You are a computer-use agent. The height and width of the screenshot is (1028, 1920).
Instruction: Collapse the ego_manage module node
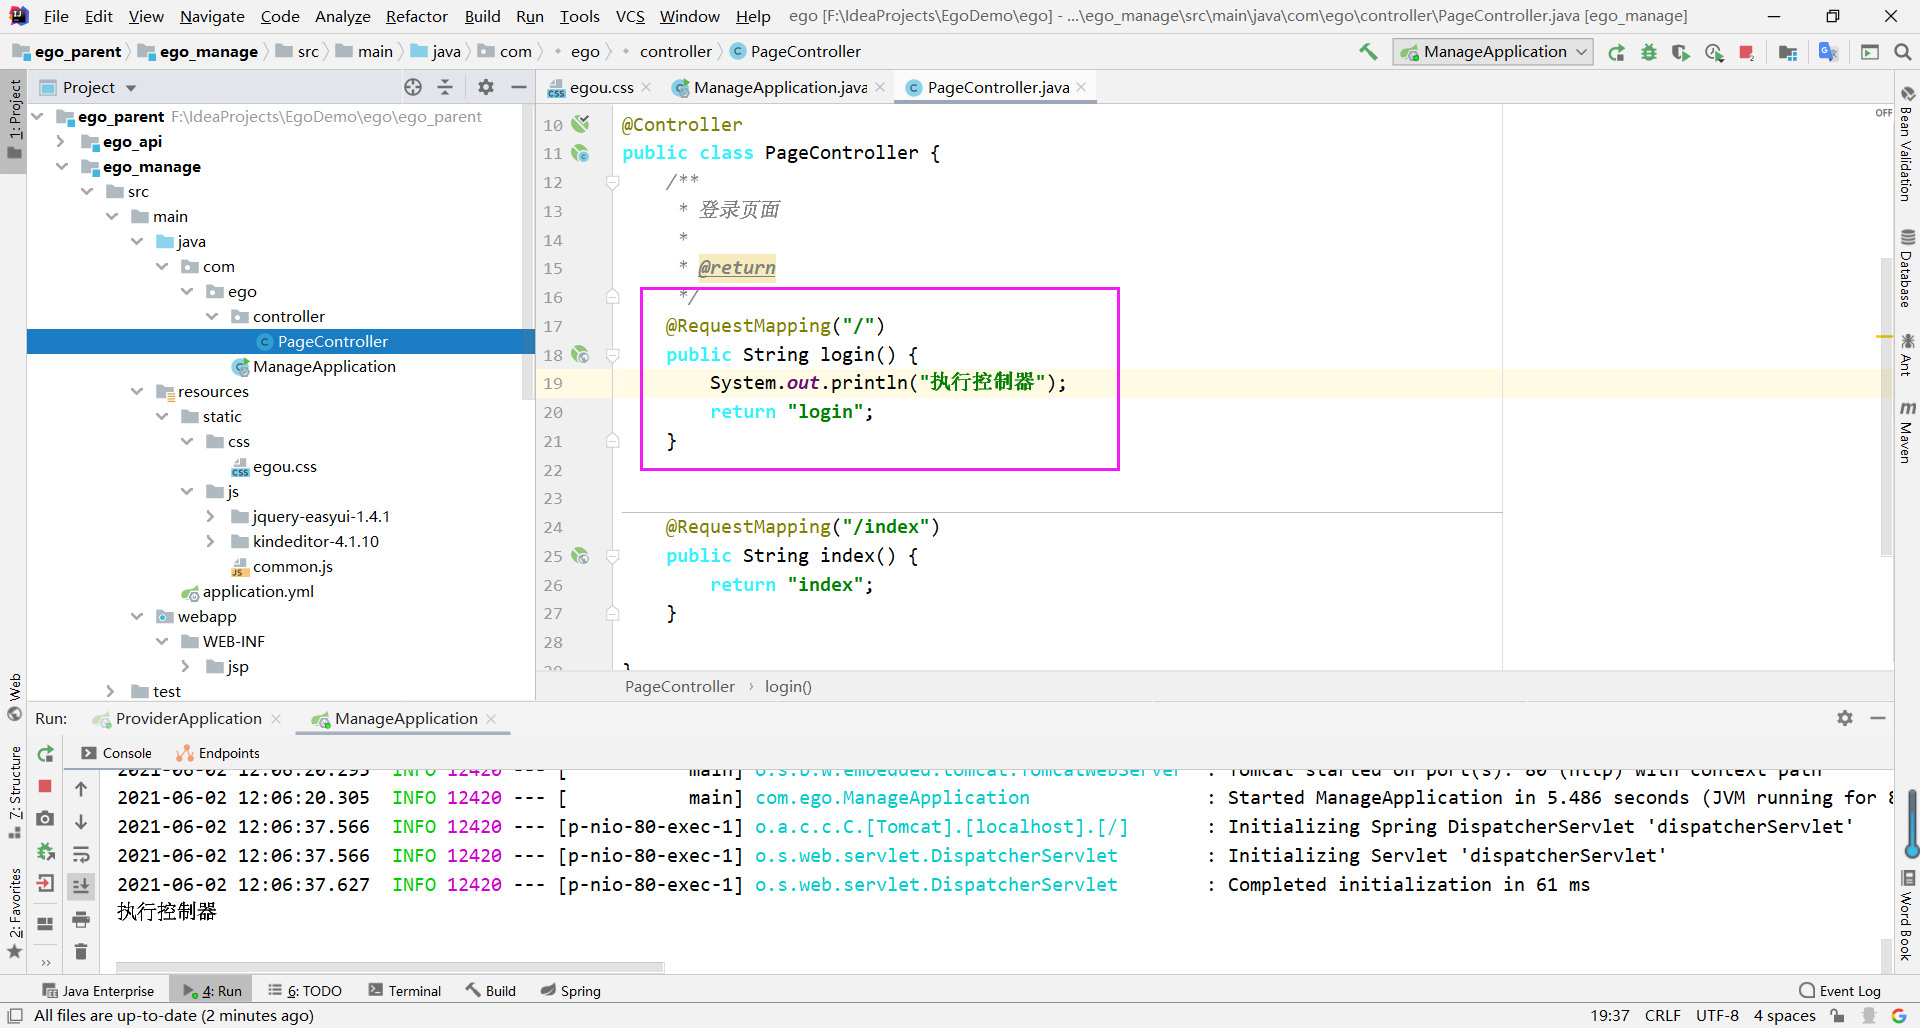click(x=61, y=167)
